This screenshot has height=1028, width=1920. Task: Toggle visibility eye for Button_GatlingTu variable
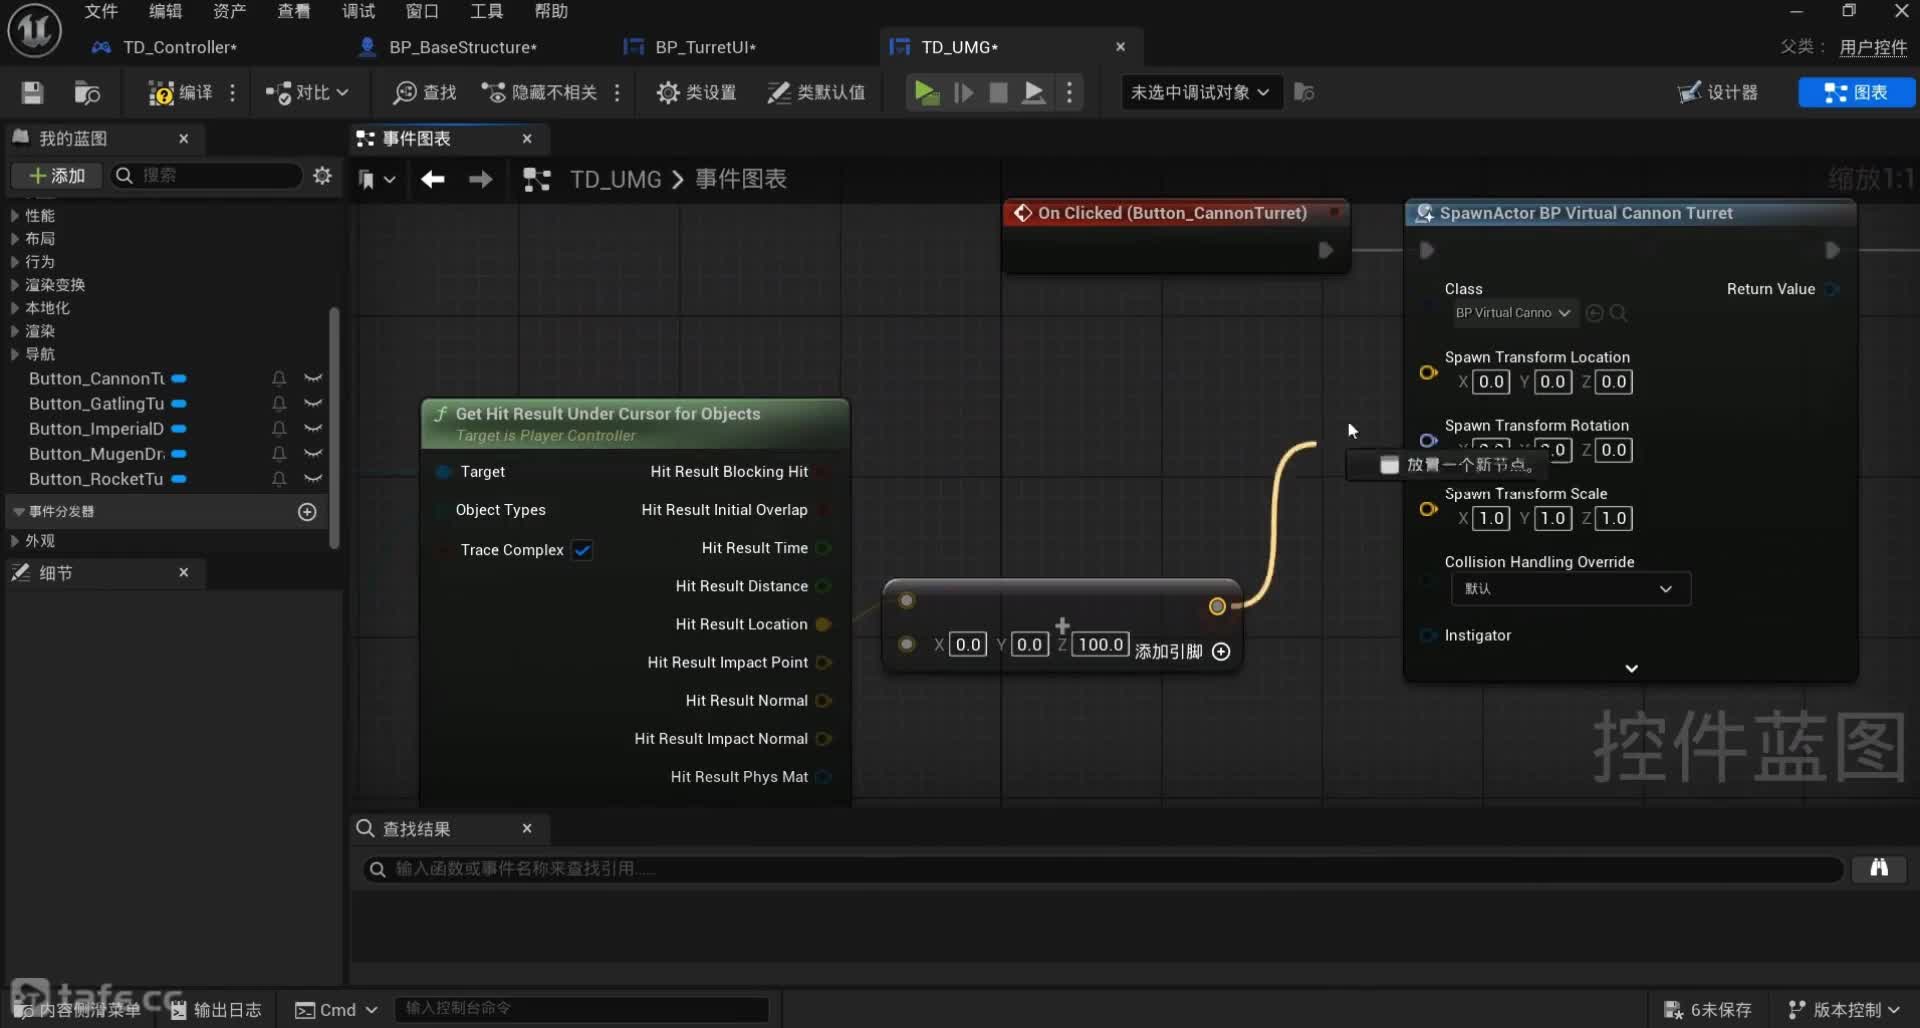pyautogui.click(x=313, y=404)
